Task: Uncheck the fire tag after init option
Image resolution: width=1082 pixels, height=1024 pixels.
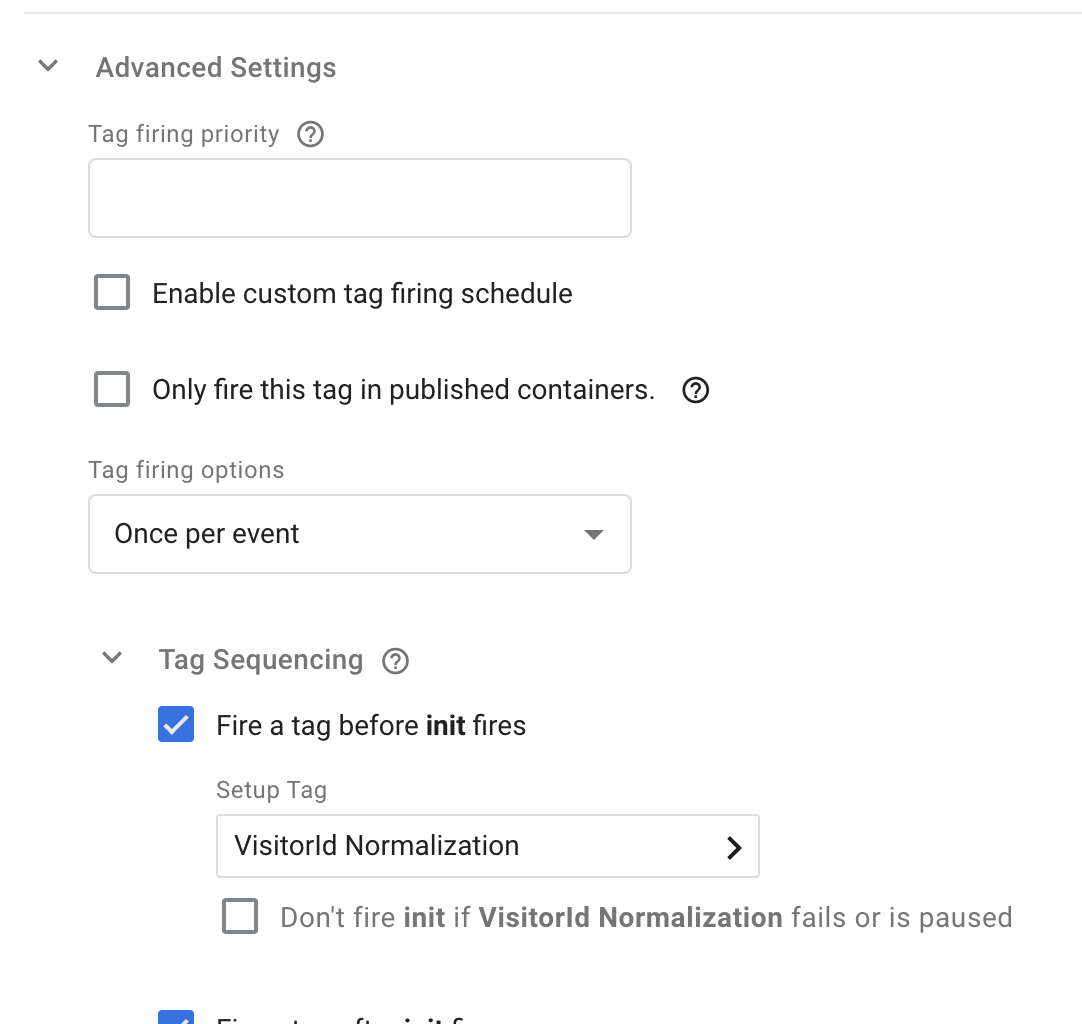Action: [175, 1019]
